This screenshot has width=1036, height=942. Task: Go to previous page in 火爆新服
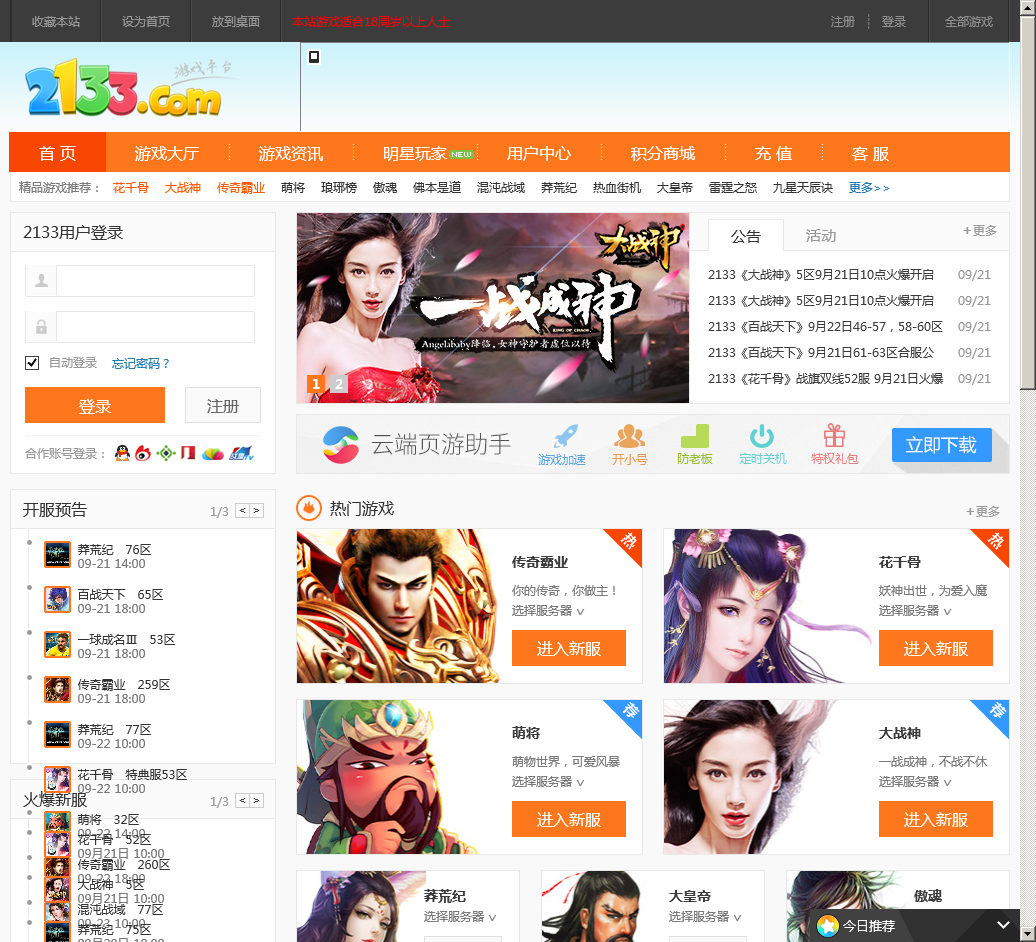click(x=242, y=801)
